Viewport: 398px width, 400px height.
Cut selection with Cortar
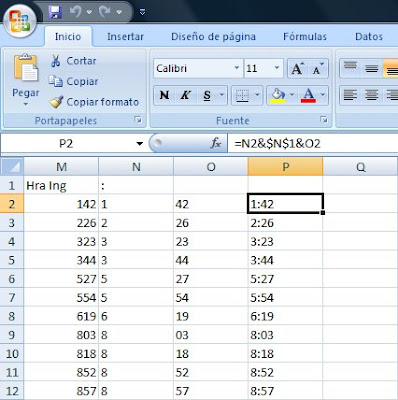[73, 61]
